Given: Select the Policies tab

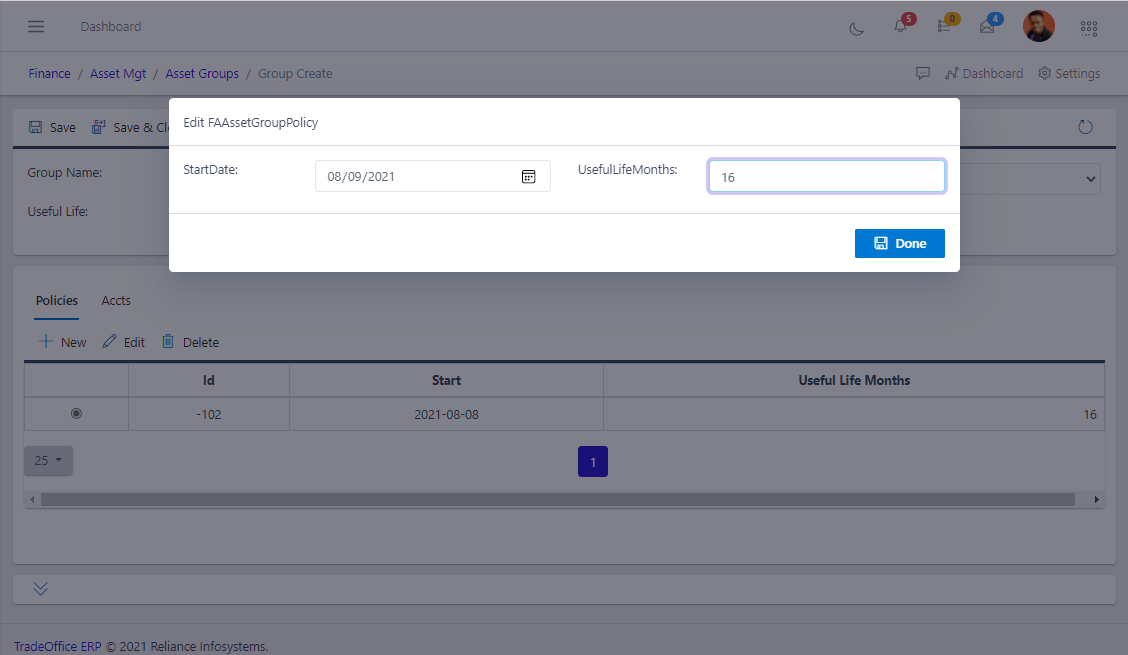Looking at the screenshot, I should [57, 300].
